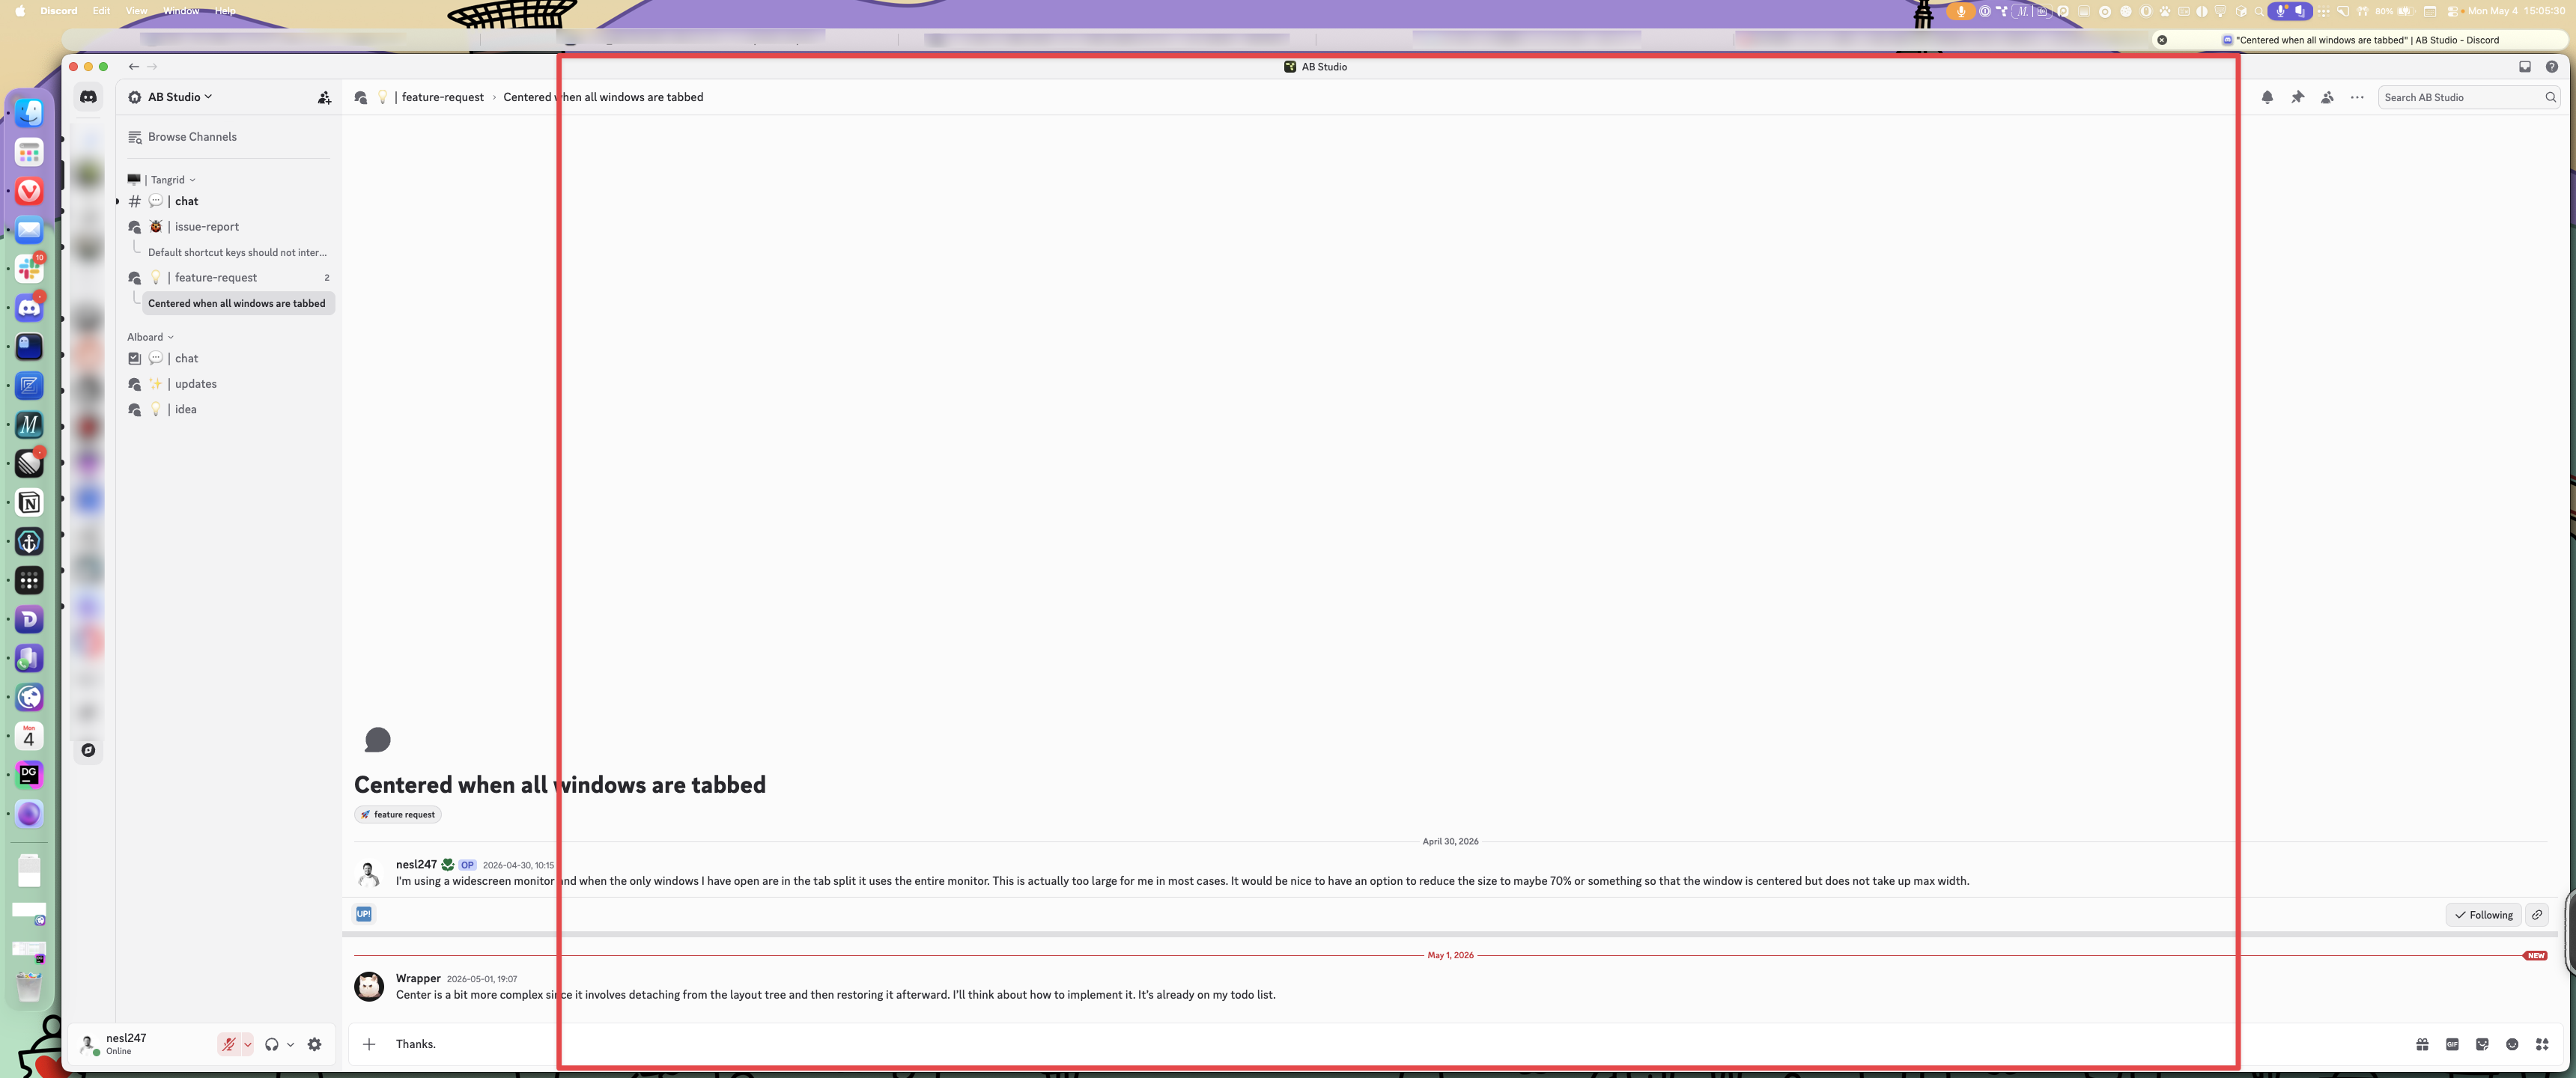Collapse the Alboard category

pyautogui.click(x=150, y=337)
